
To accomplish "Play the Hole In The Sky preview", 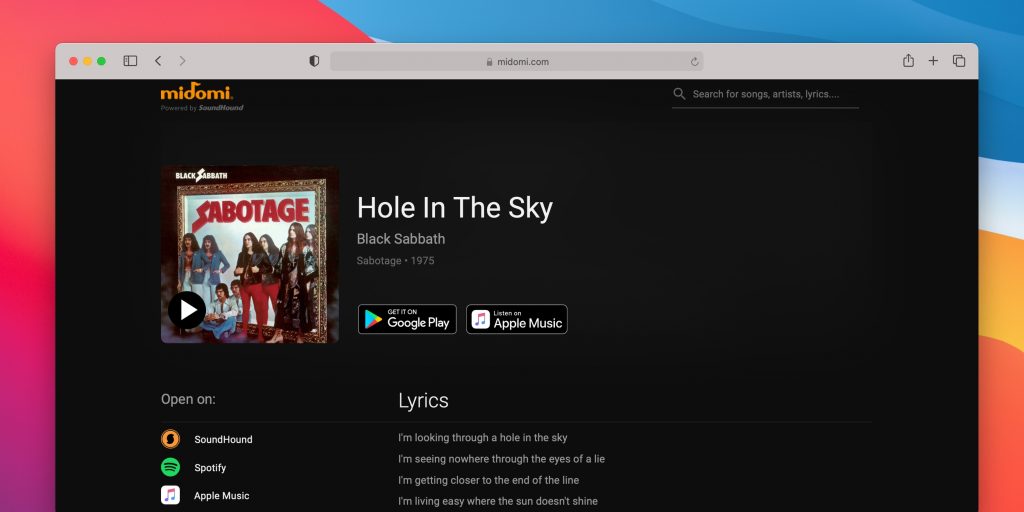I will 187,310.
